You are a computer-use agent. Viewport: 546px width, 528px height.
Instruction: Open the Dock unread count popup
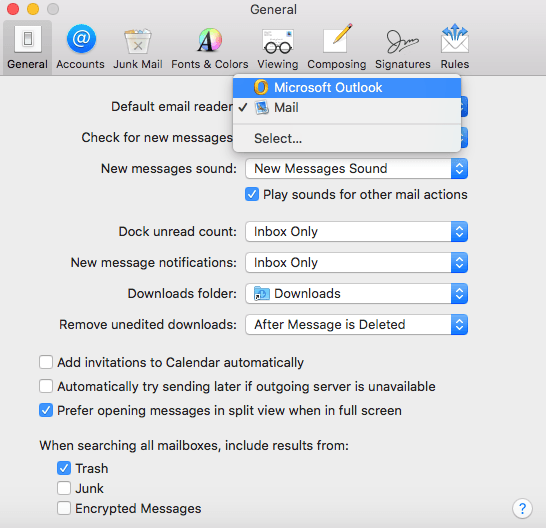pyautogui.click(x=356, y=232)
